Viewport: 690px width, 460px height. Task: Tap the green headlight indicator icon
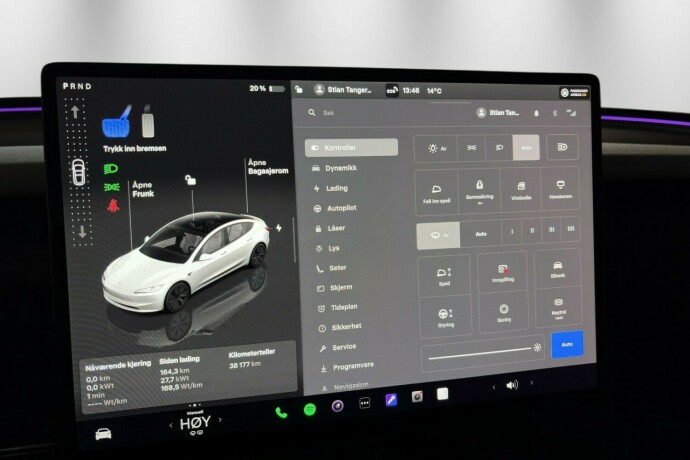point(110,169)
